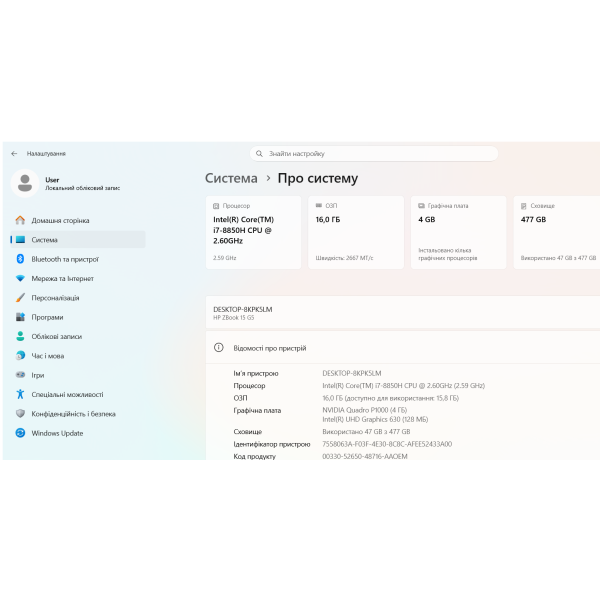Click the info icon beside Відомості про пристрій
The image size is (600, 600).
tap(218, 347)
